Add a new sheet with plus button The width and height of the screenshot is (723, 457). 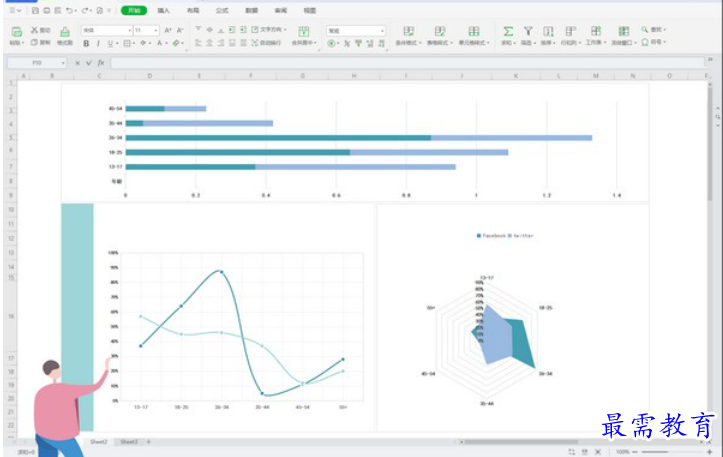[148, 442]
